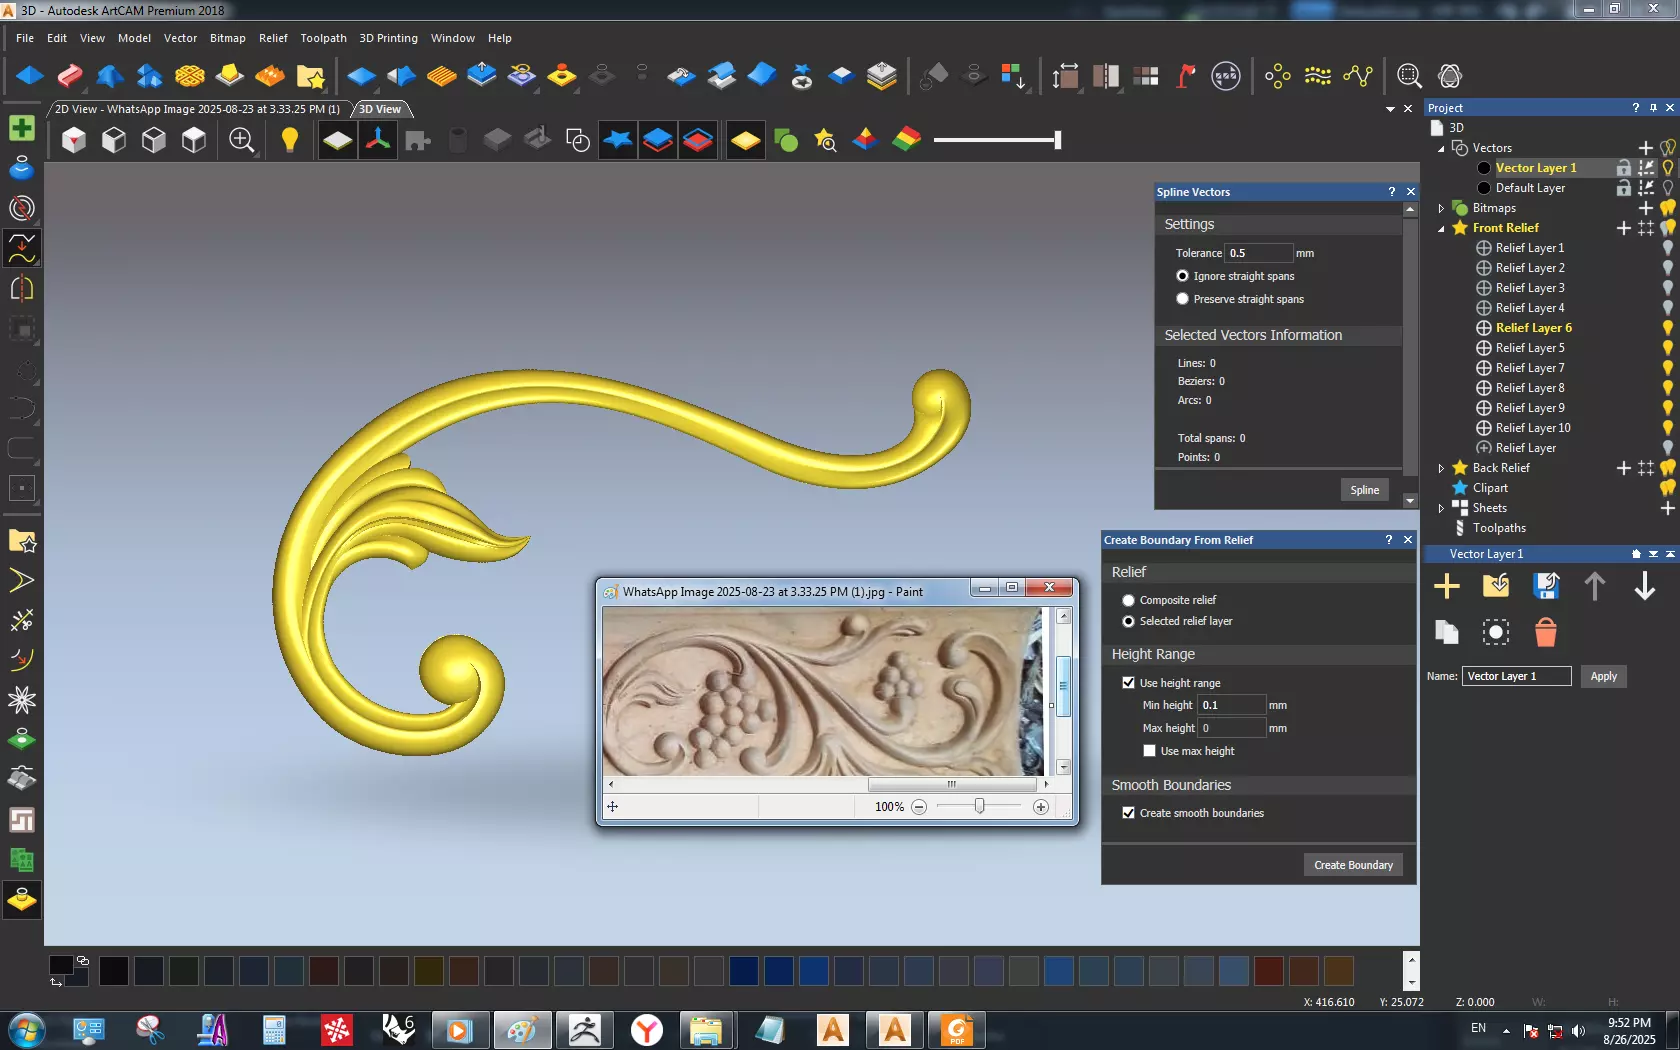This screenshot has height=1050, width=1680.
Task: Uncheck Create smooth boundaries checkbox
Action: 1128,813
